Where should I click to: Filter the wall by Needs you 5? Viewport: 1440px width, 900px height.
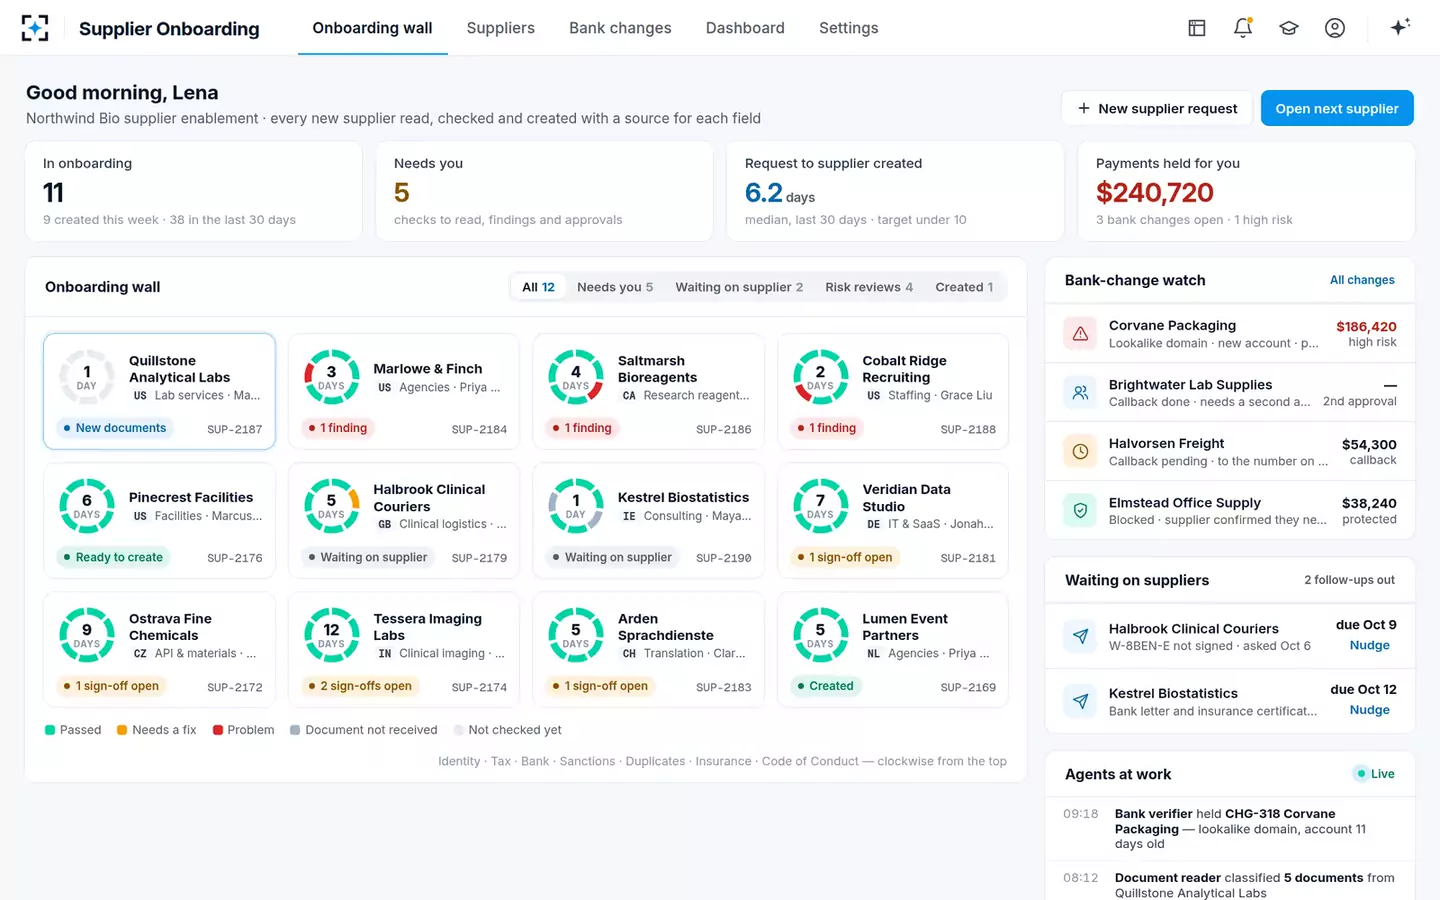click(x=615, y=287)
